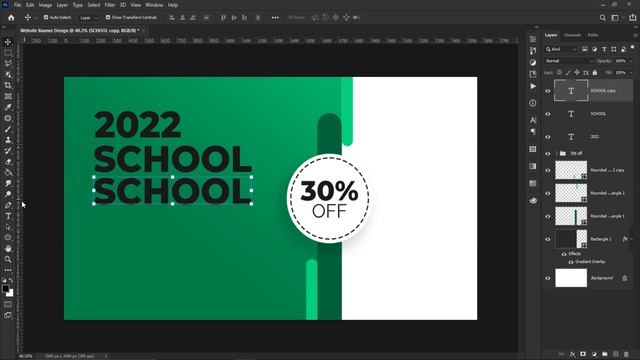The height and width of the screenshot is (360, 640).
Task: Open the Filter menu
Action: pos(110,5)
